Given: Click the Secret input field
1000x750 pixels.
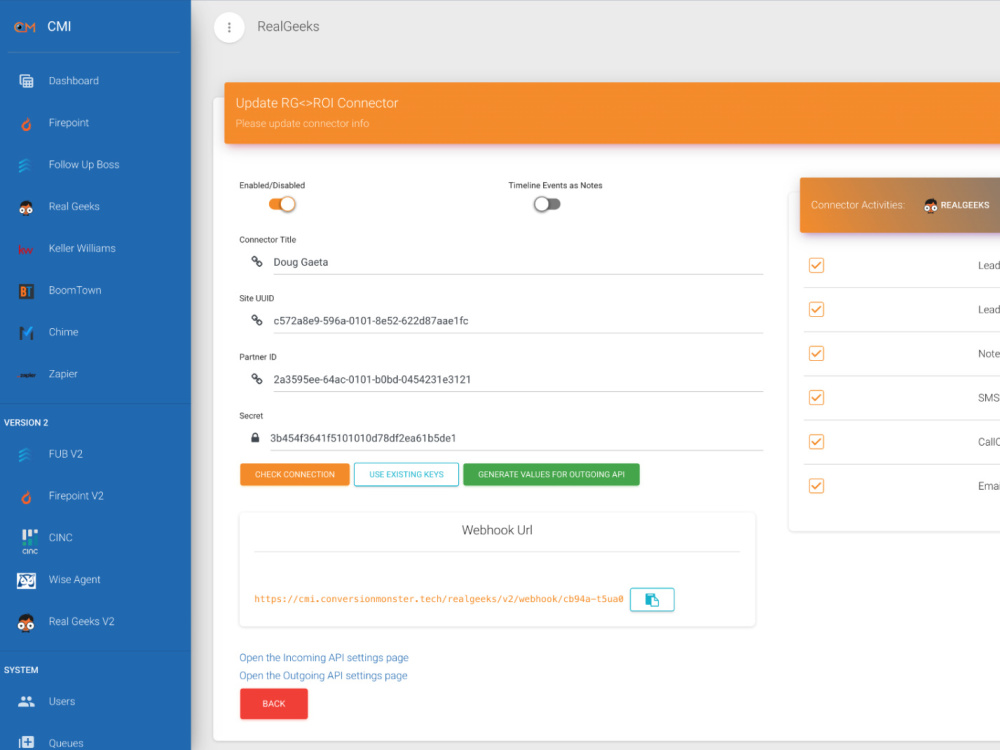Looking at the screenshot, I should [516, 438].
